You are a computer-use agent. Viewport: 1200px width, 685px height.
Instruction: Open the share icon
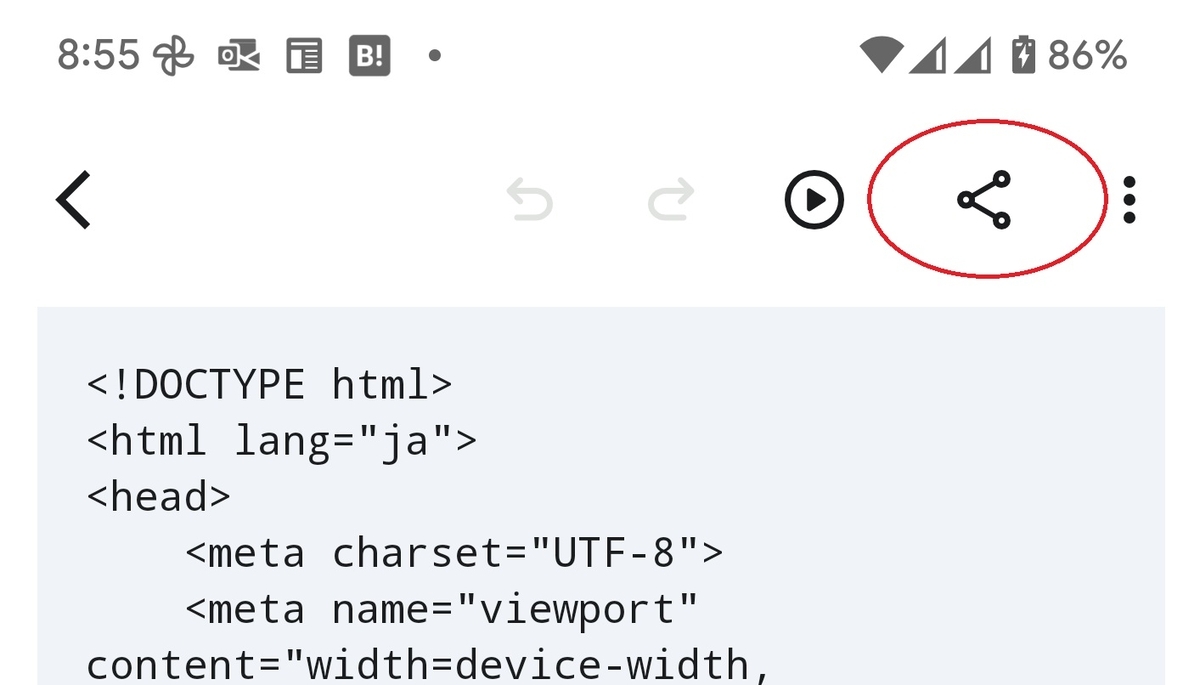pos(985,200)
